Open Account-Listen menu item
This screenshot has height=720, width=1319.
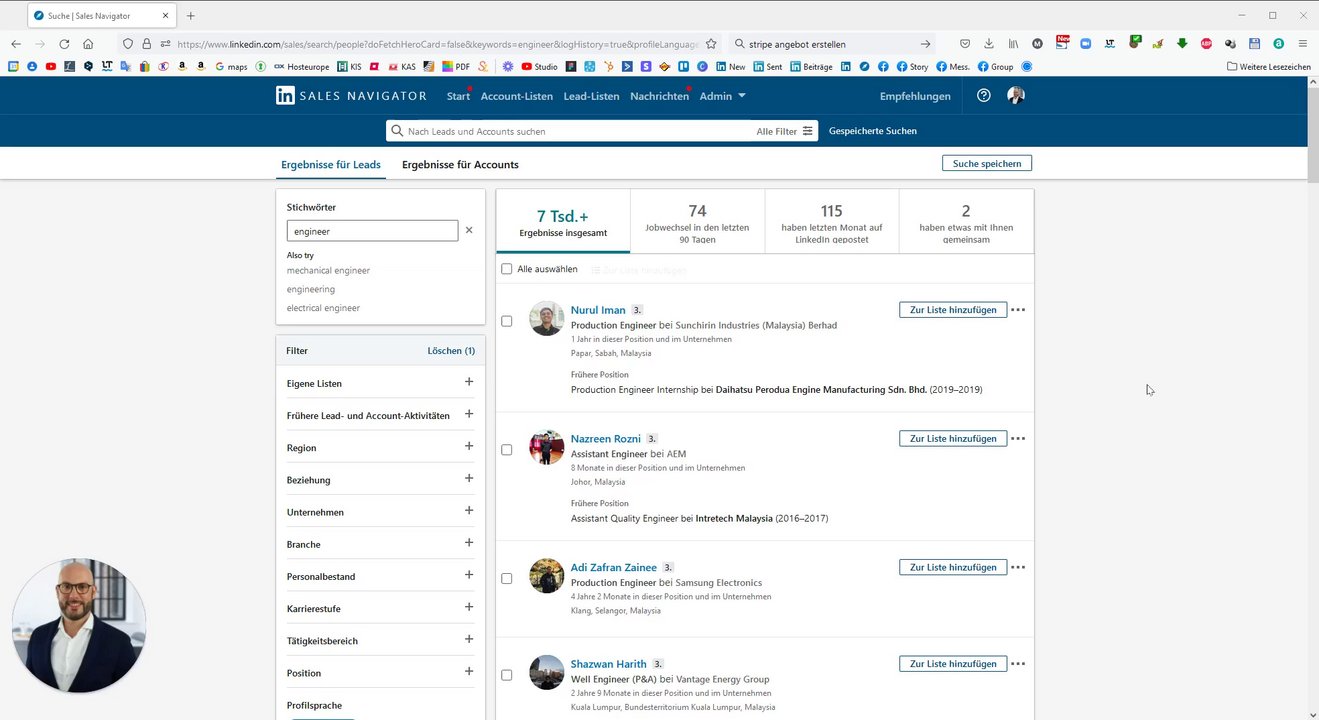tap(516, 96)
